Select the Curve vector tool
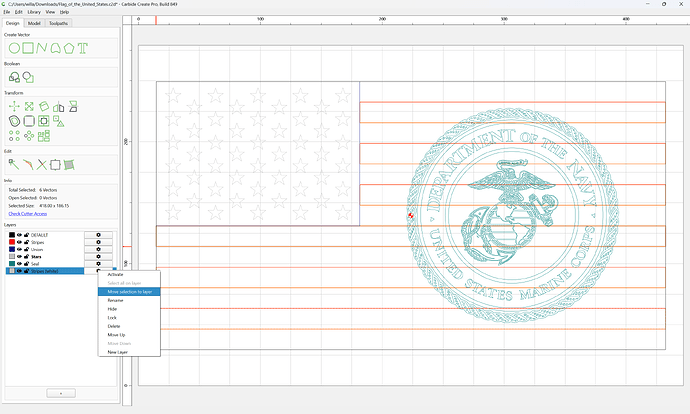Screen dimensions: 690x414 click(x=55, y=48)
